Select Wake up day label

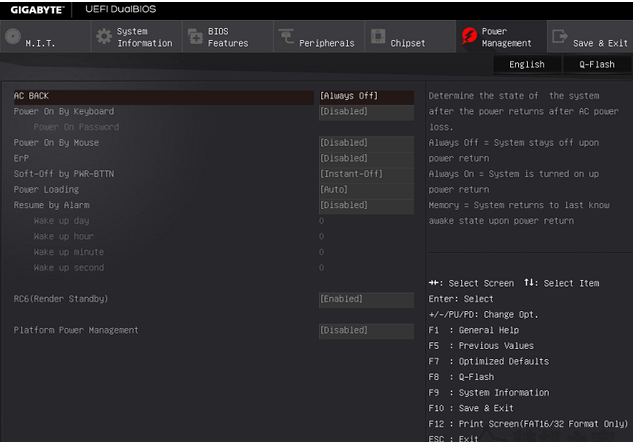pyautogui.click(x=61, y=221)
